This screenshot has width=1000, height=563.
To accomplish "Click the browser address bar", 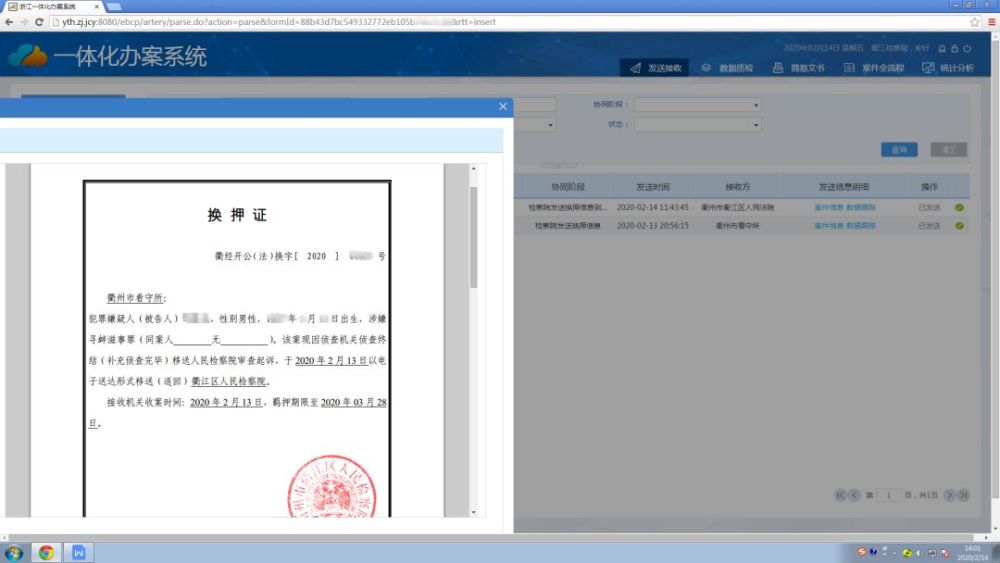I will (x=510, y=22).
